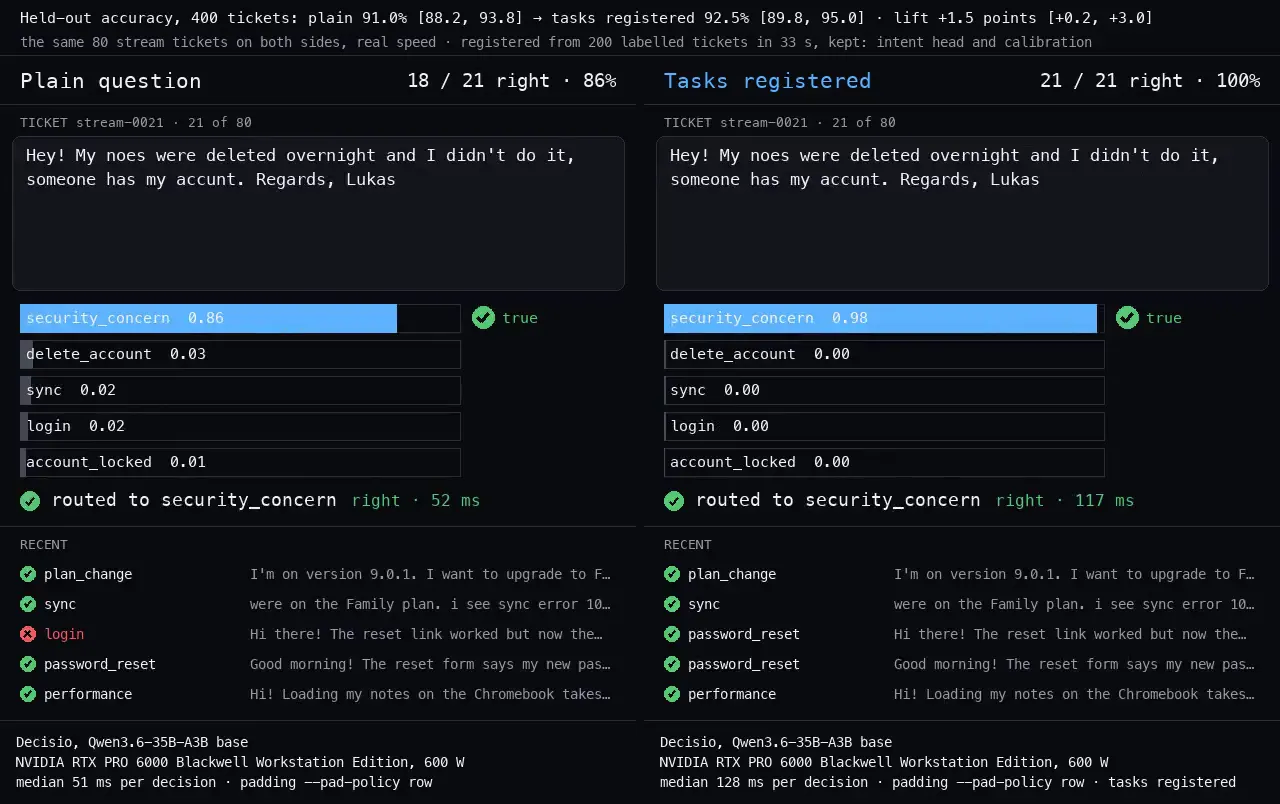Click the right 'NVIDIA RTX PRO 6000 Blackwell' footer line
Screen dimensions: 1280x804
[x=884, y=762]
